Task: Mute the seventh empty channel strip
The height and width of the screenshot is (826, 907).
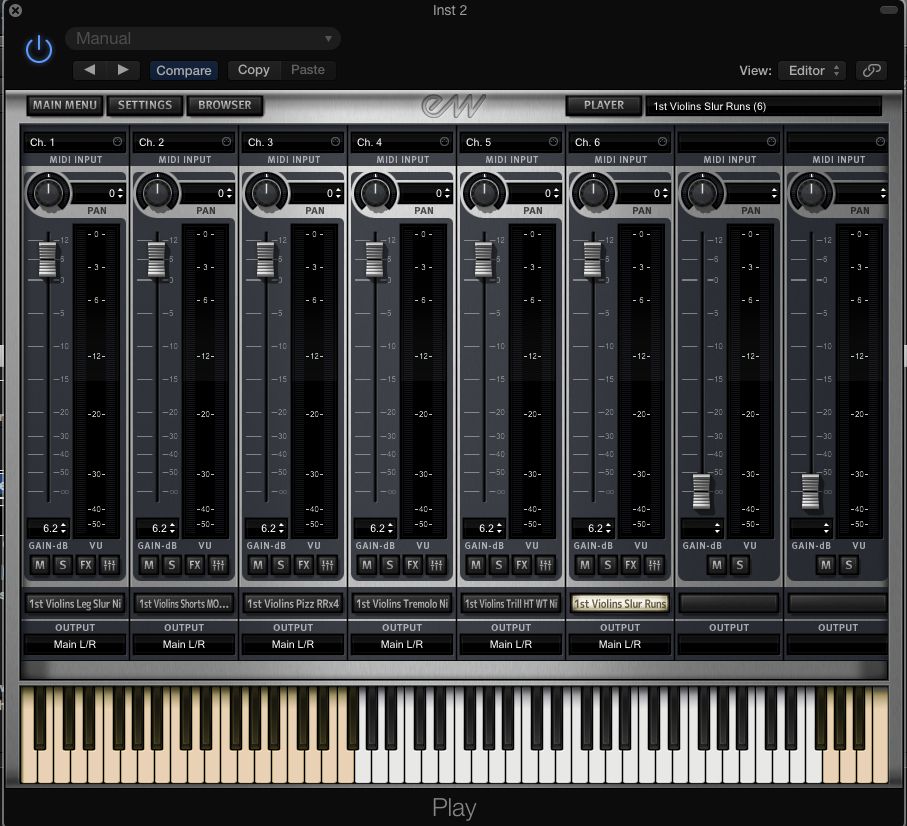Action: pyautogui.click(x=717, y=565)
